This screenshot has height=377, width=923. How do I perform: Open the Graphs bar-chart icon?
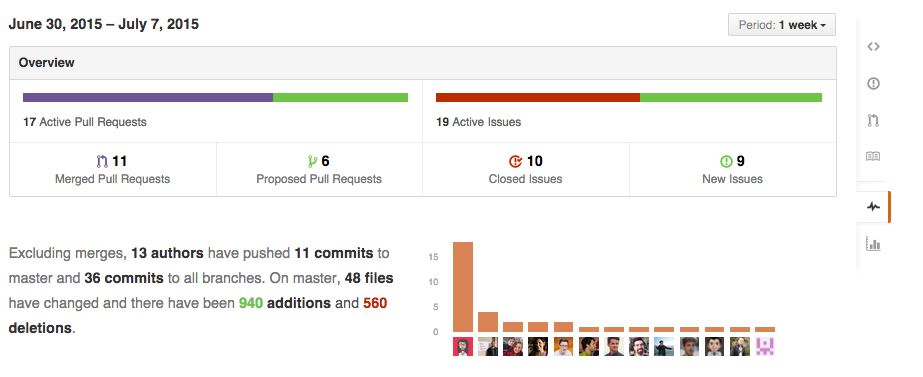873,243
